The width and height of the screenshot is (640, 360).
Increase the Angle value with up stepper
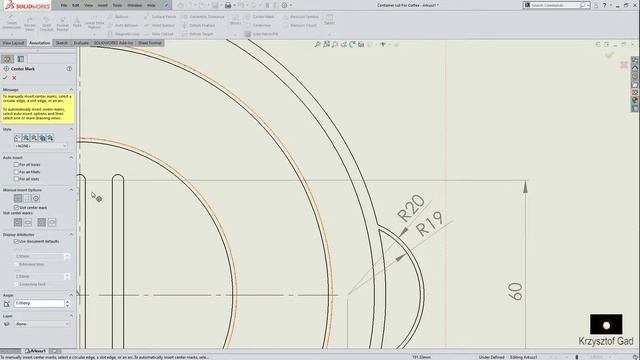pyautogui.click(x=67, y=302)
